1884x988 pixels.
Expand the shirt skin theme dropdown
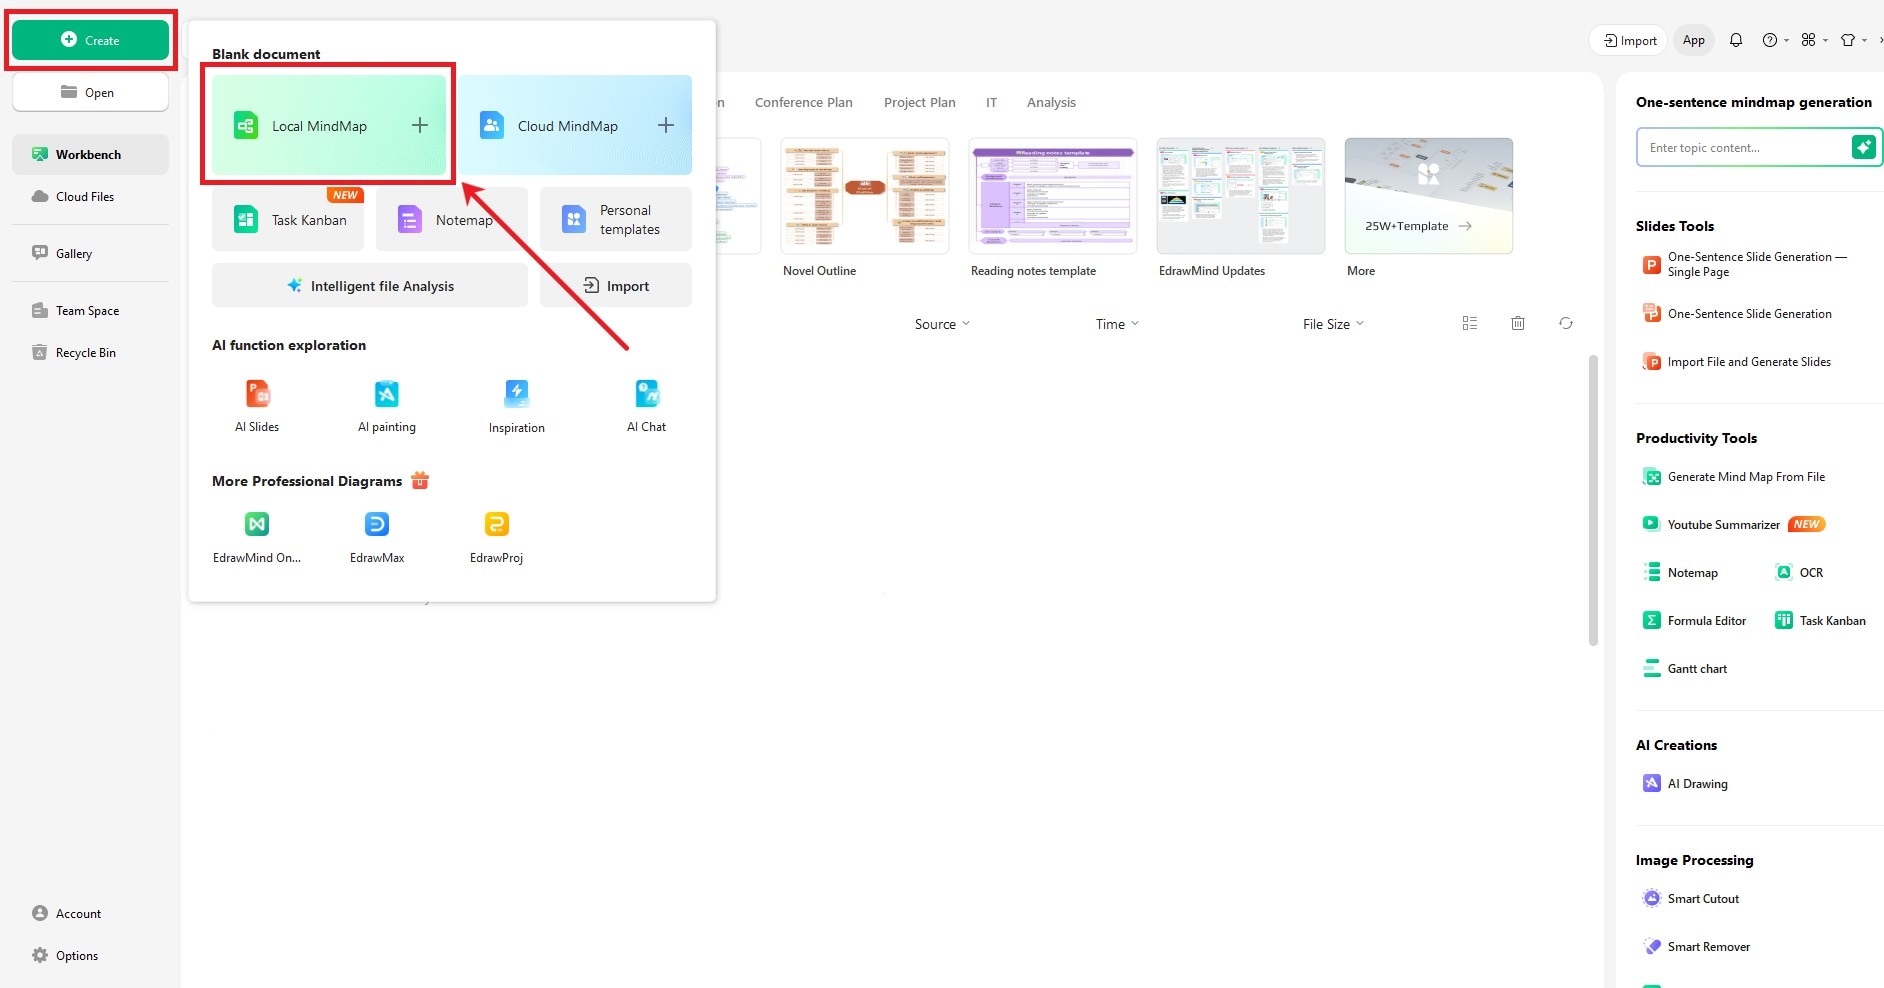point(1854,40)
